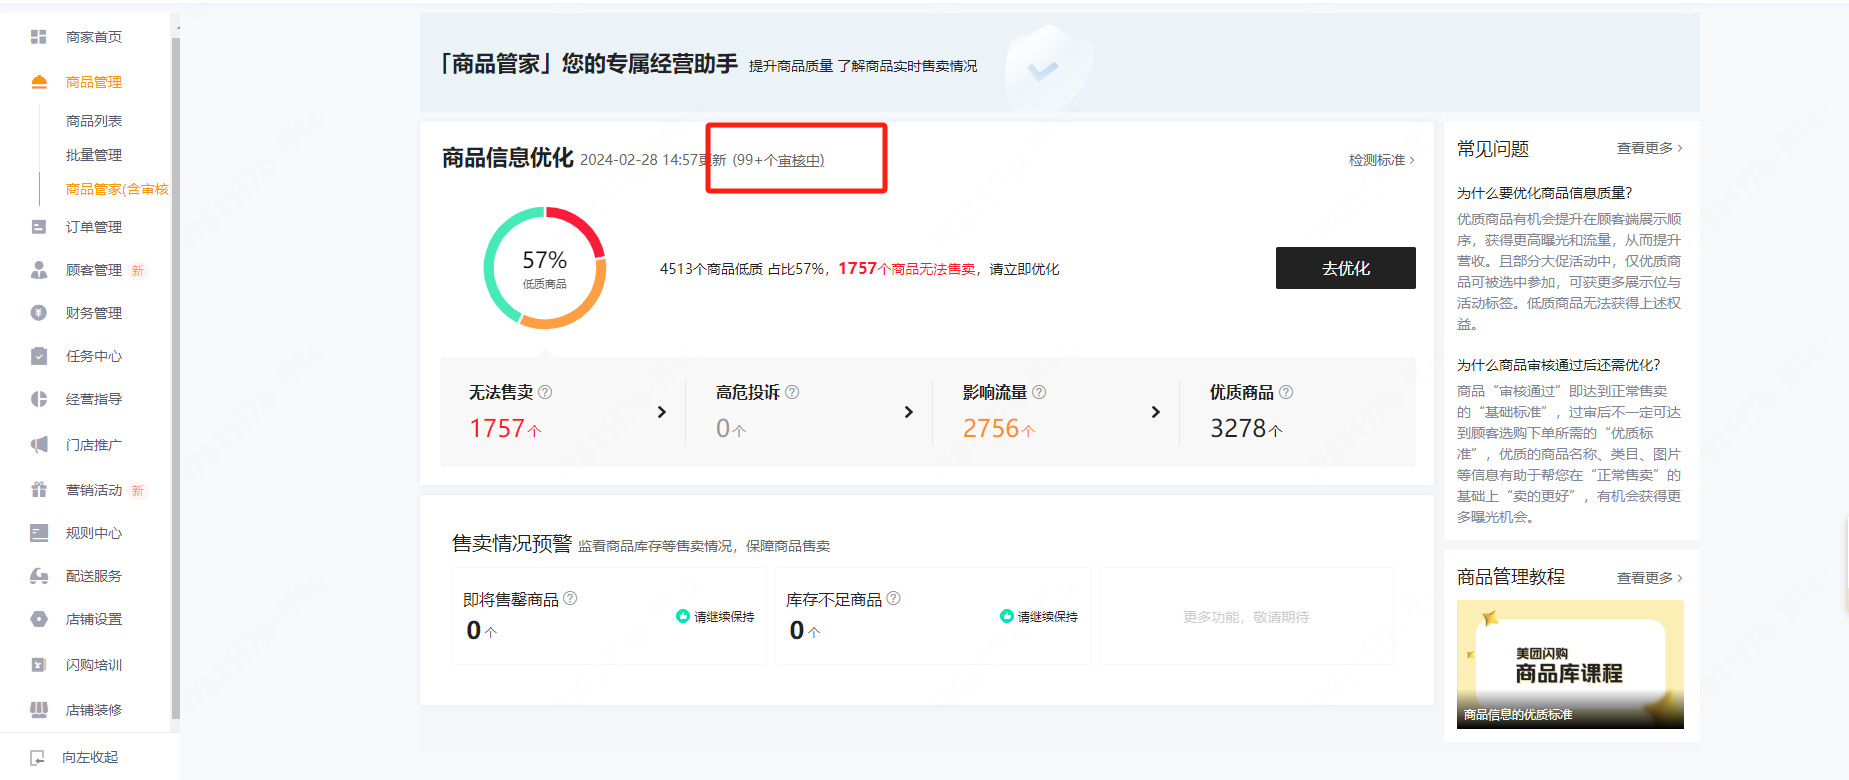Screen dimensions: 1849x780
Task: Click help icon beside 优质商品
Action: tap(1286, 392)
